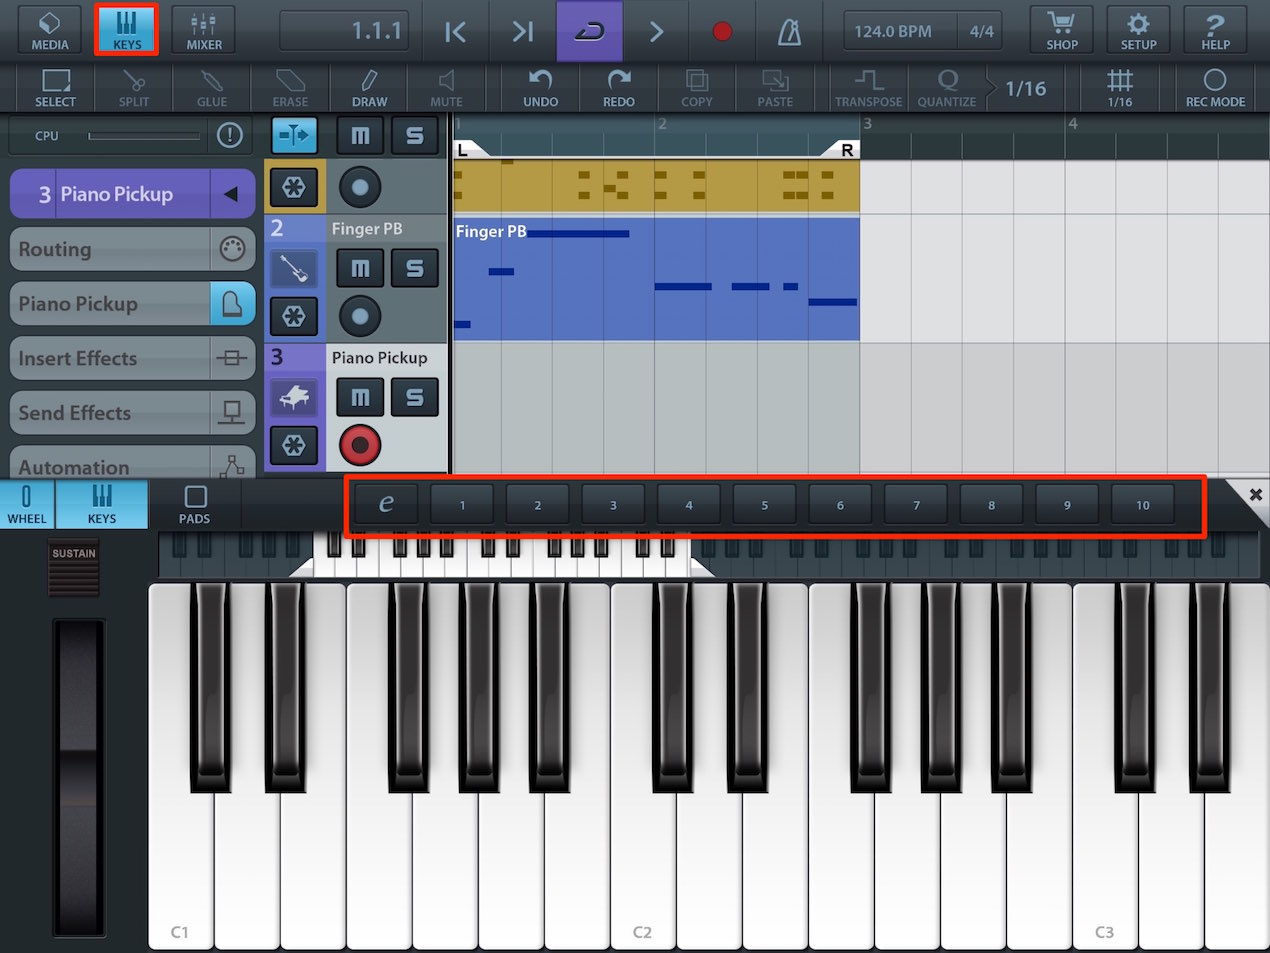The image size is (1270, 953).
Task: Toggle global solo above the track list
Action: click(x=414, y=135)
